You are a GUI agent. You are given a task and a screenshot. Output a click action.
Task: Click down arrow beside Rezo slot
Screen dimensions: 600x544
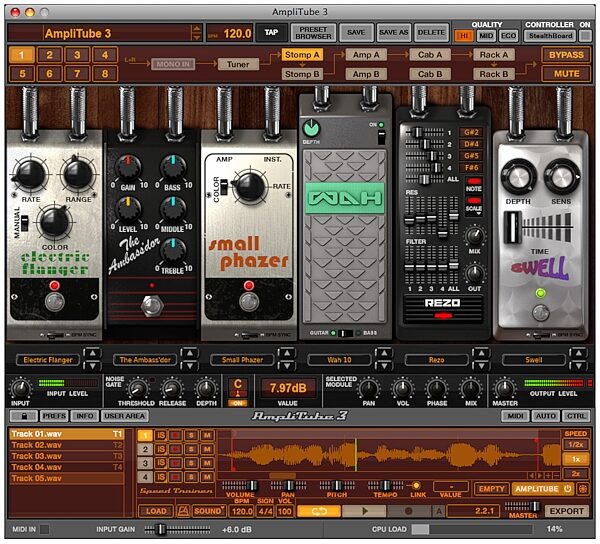481,365
